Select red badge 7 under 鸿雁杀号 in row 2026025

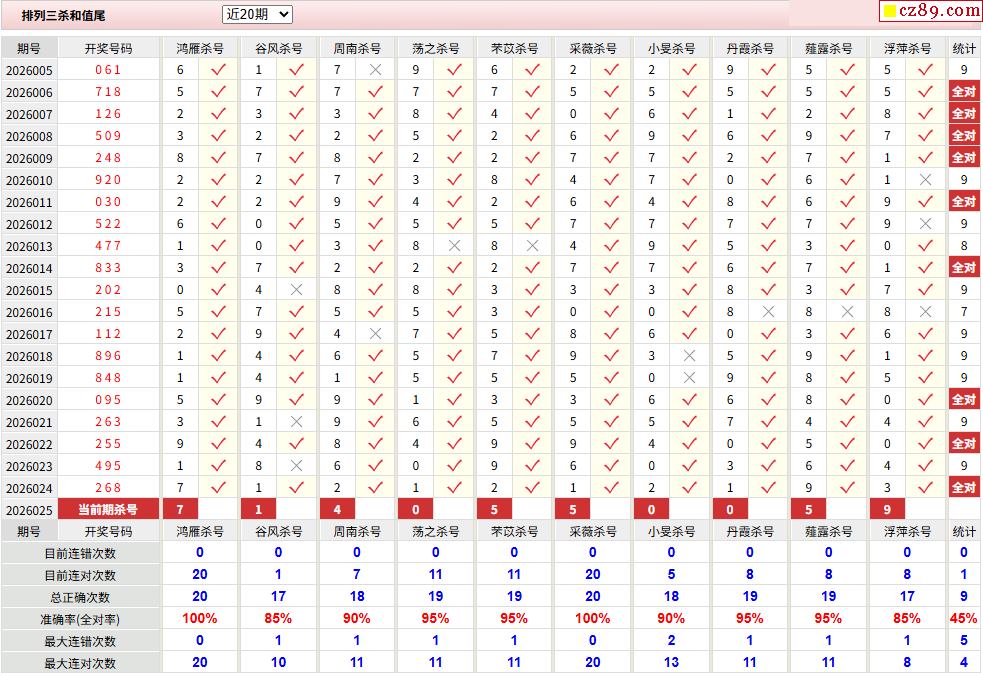click(x=181, y=510)
